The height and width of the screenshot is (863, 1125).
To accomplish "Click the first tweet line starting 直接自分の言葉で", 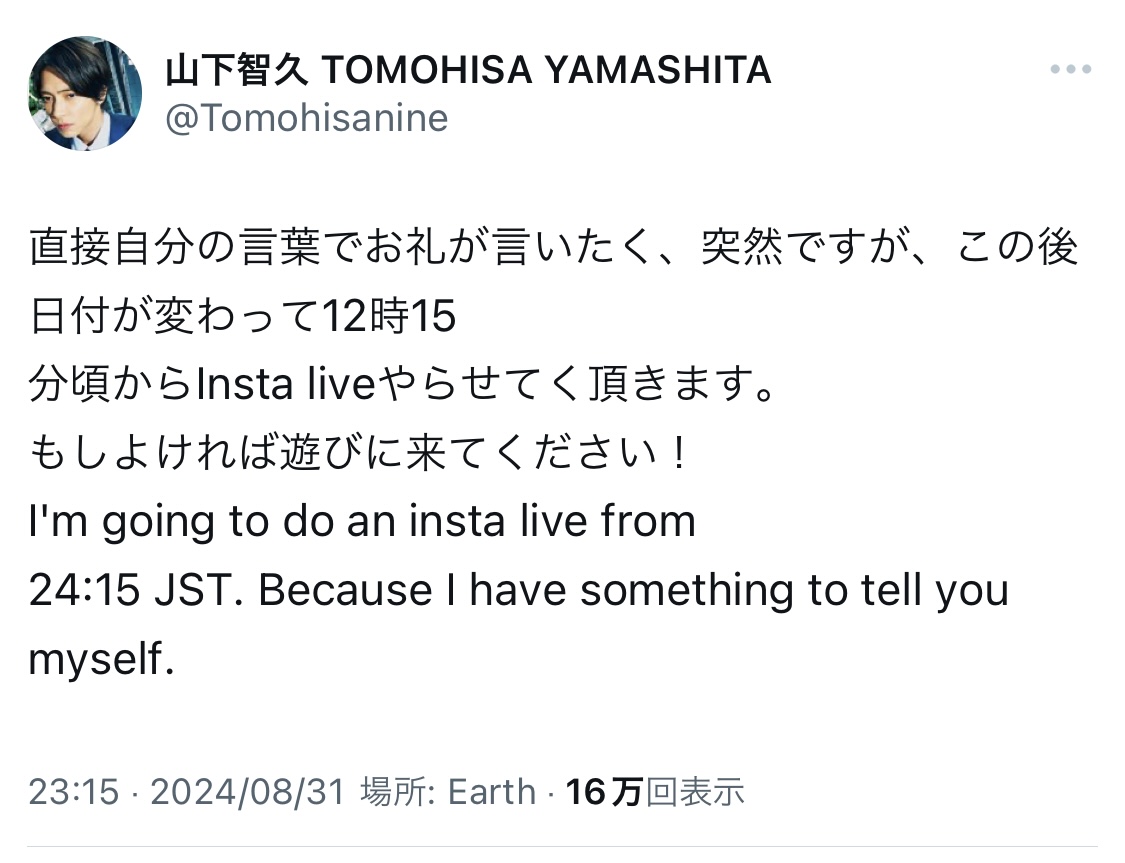I will click(553, 247).
